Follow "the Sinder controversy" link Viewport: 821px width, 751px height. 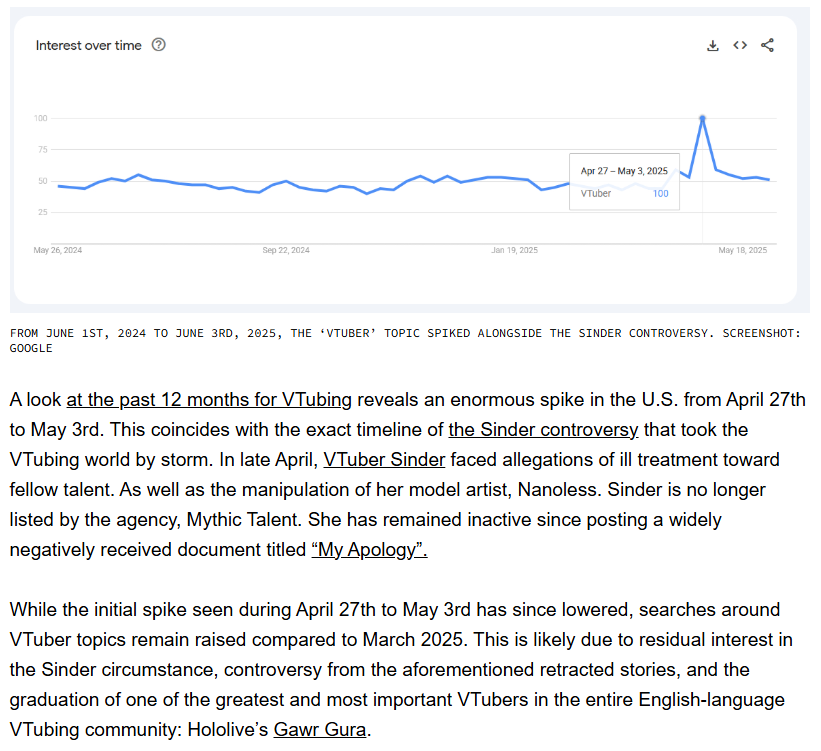(543, 429)
